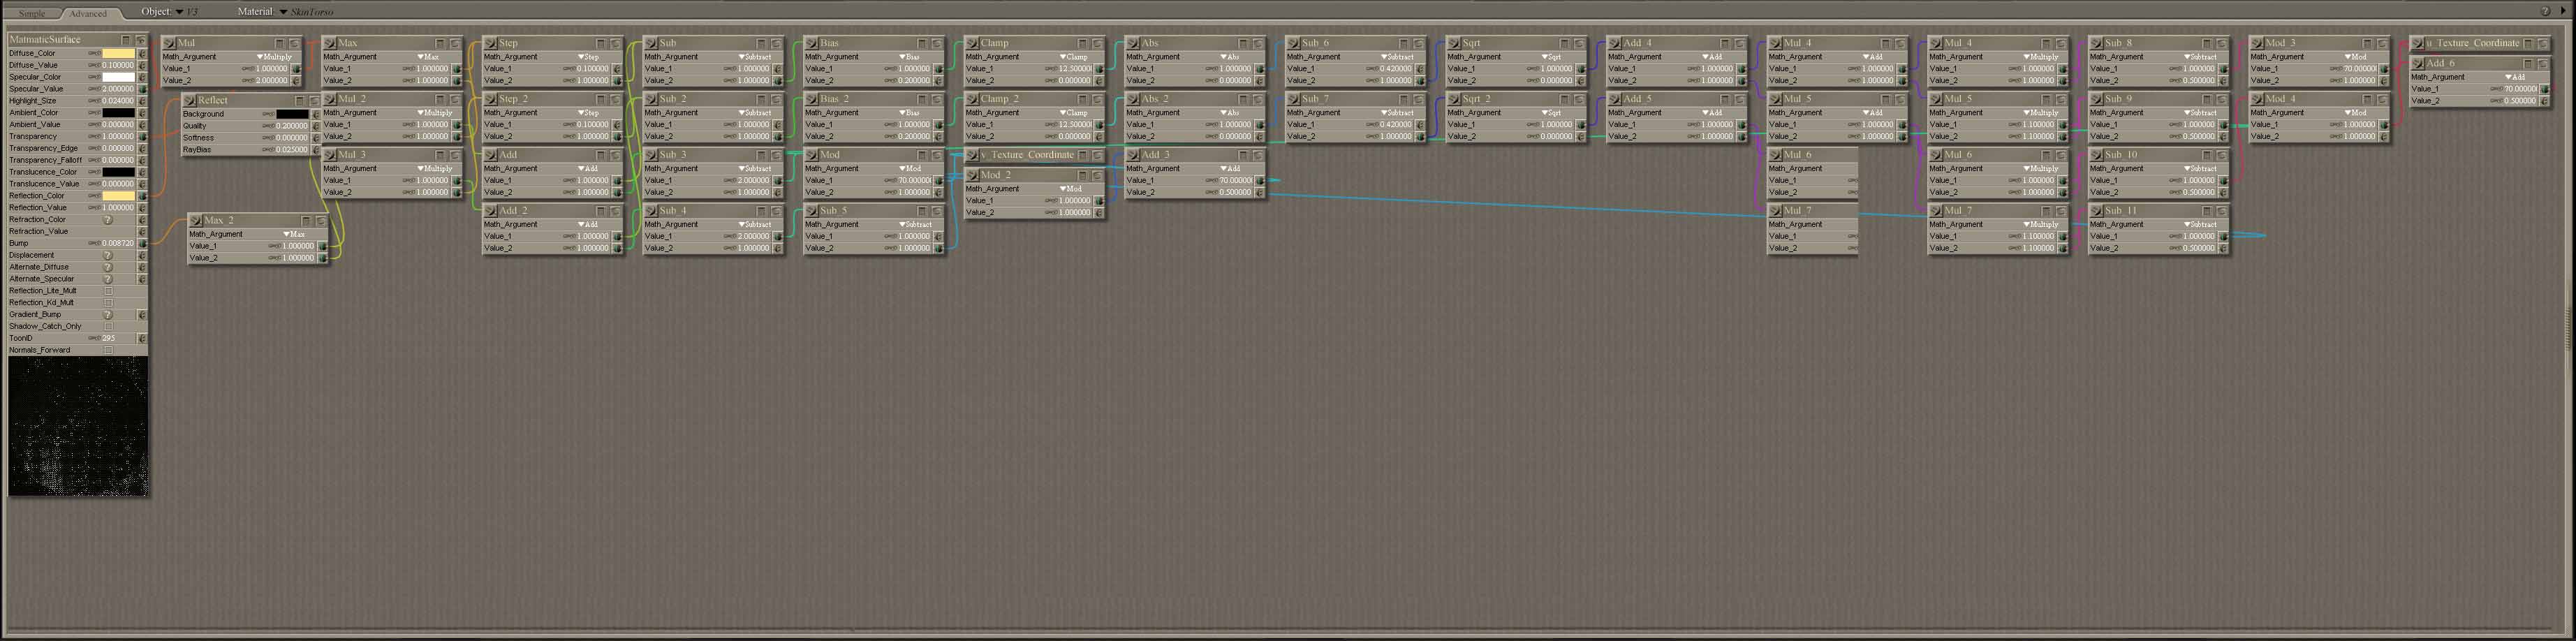Open the Mul node Math_Argument dropdown
2576x641 pixels.
pos(274,57)
